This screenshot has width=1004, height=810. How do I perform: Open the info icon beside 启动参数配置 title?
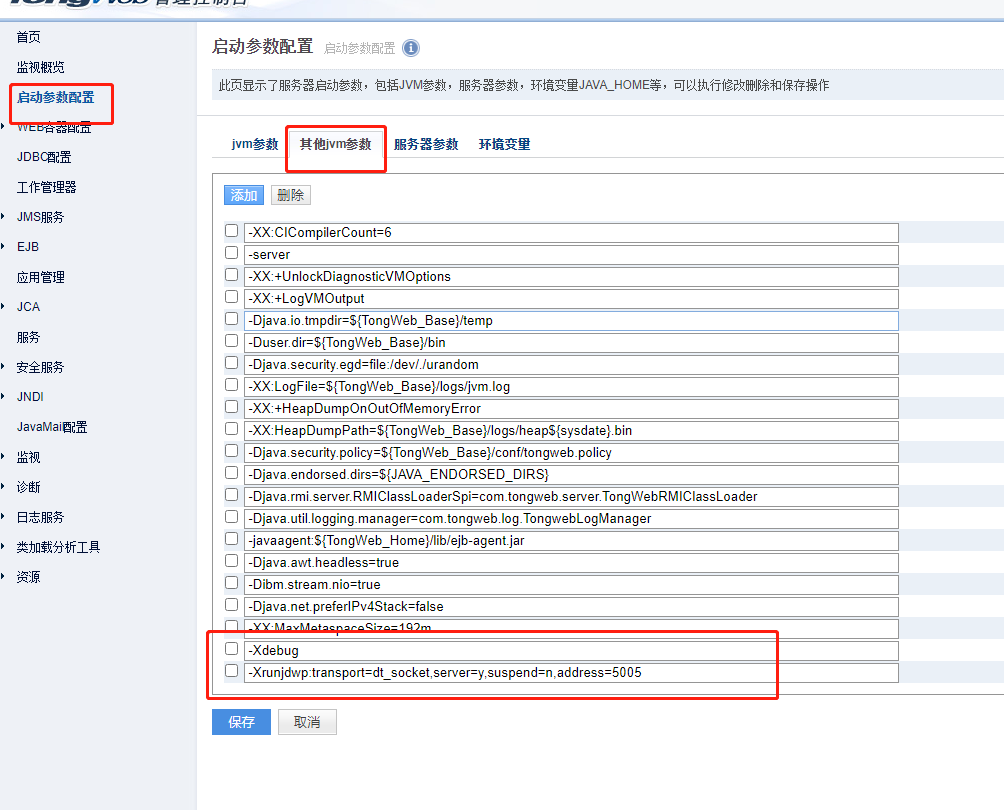click(410, 47)
